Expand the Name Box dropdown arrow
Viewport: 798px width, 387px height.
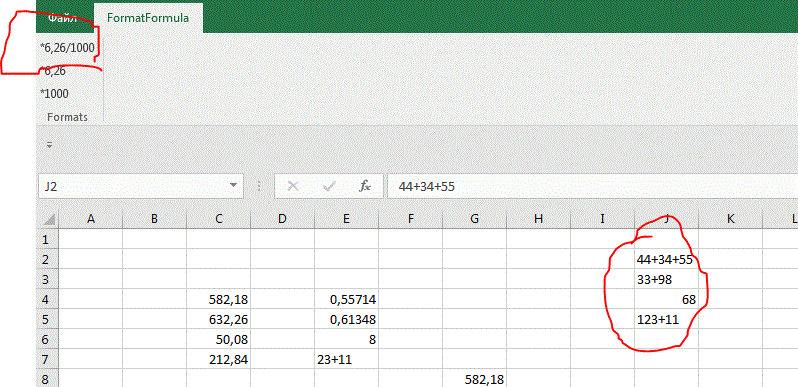click(233, 186)
